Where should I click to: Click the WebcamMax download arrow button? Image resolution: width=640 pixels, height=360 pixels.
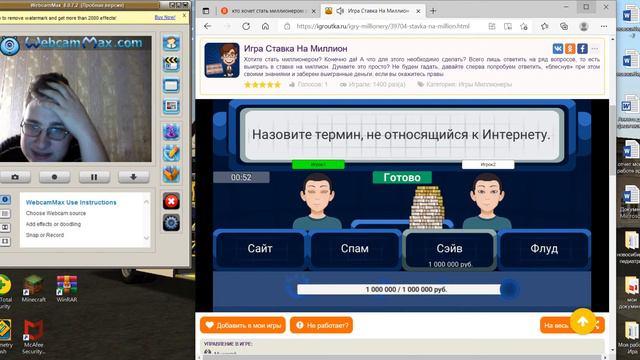133,177
